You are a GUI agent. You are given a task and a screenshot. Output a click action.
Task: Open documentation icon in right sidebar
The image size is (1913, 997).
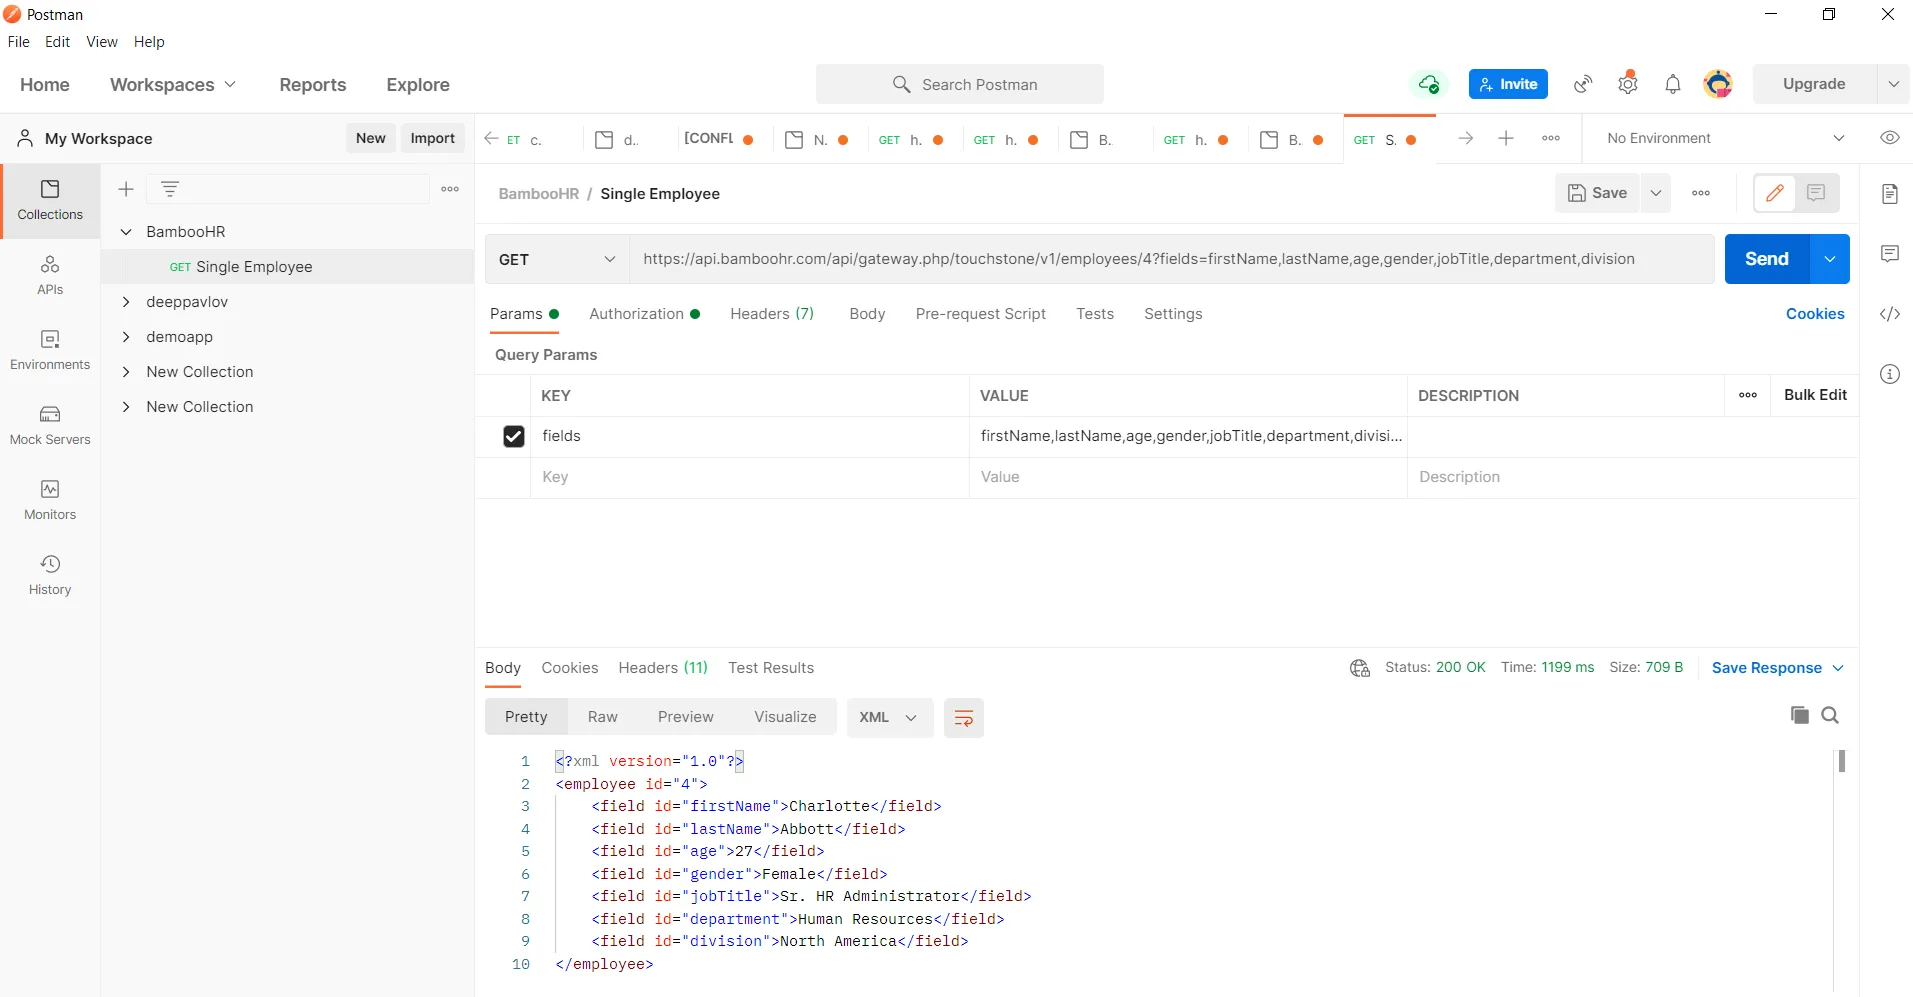pyautogui.click(x=1889, y=194)
